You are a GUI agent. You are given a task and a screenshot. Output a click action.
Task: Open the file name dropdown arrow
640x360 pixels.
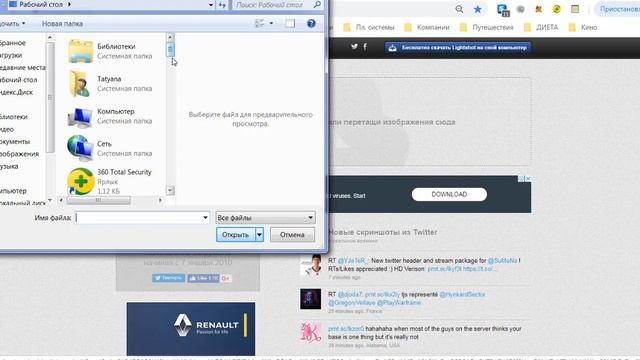(x=205, y=218)
